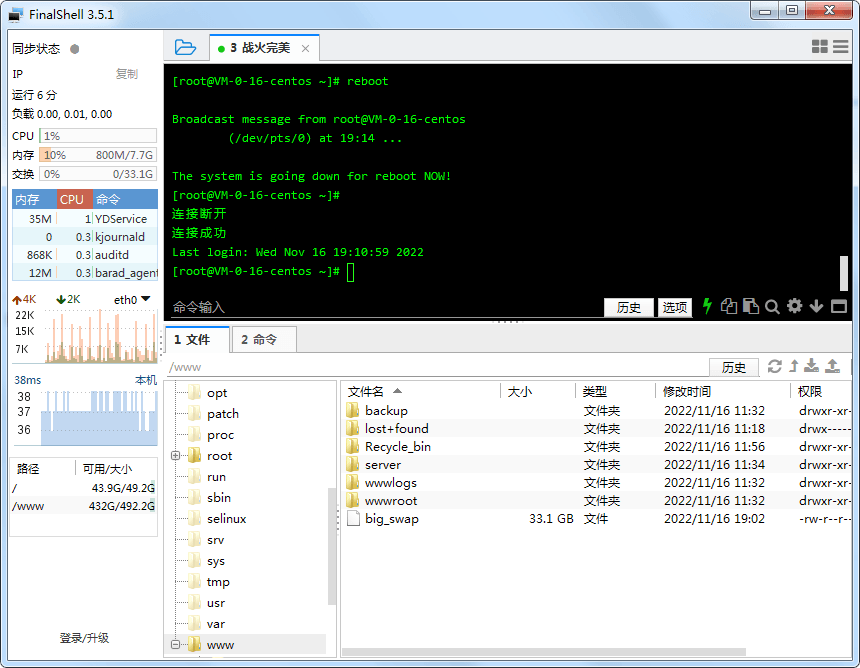Click the lightning quick command icon

[x=707, y=306]
